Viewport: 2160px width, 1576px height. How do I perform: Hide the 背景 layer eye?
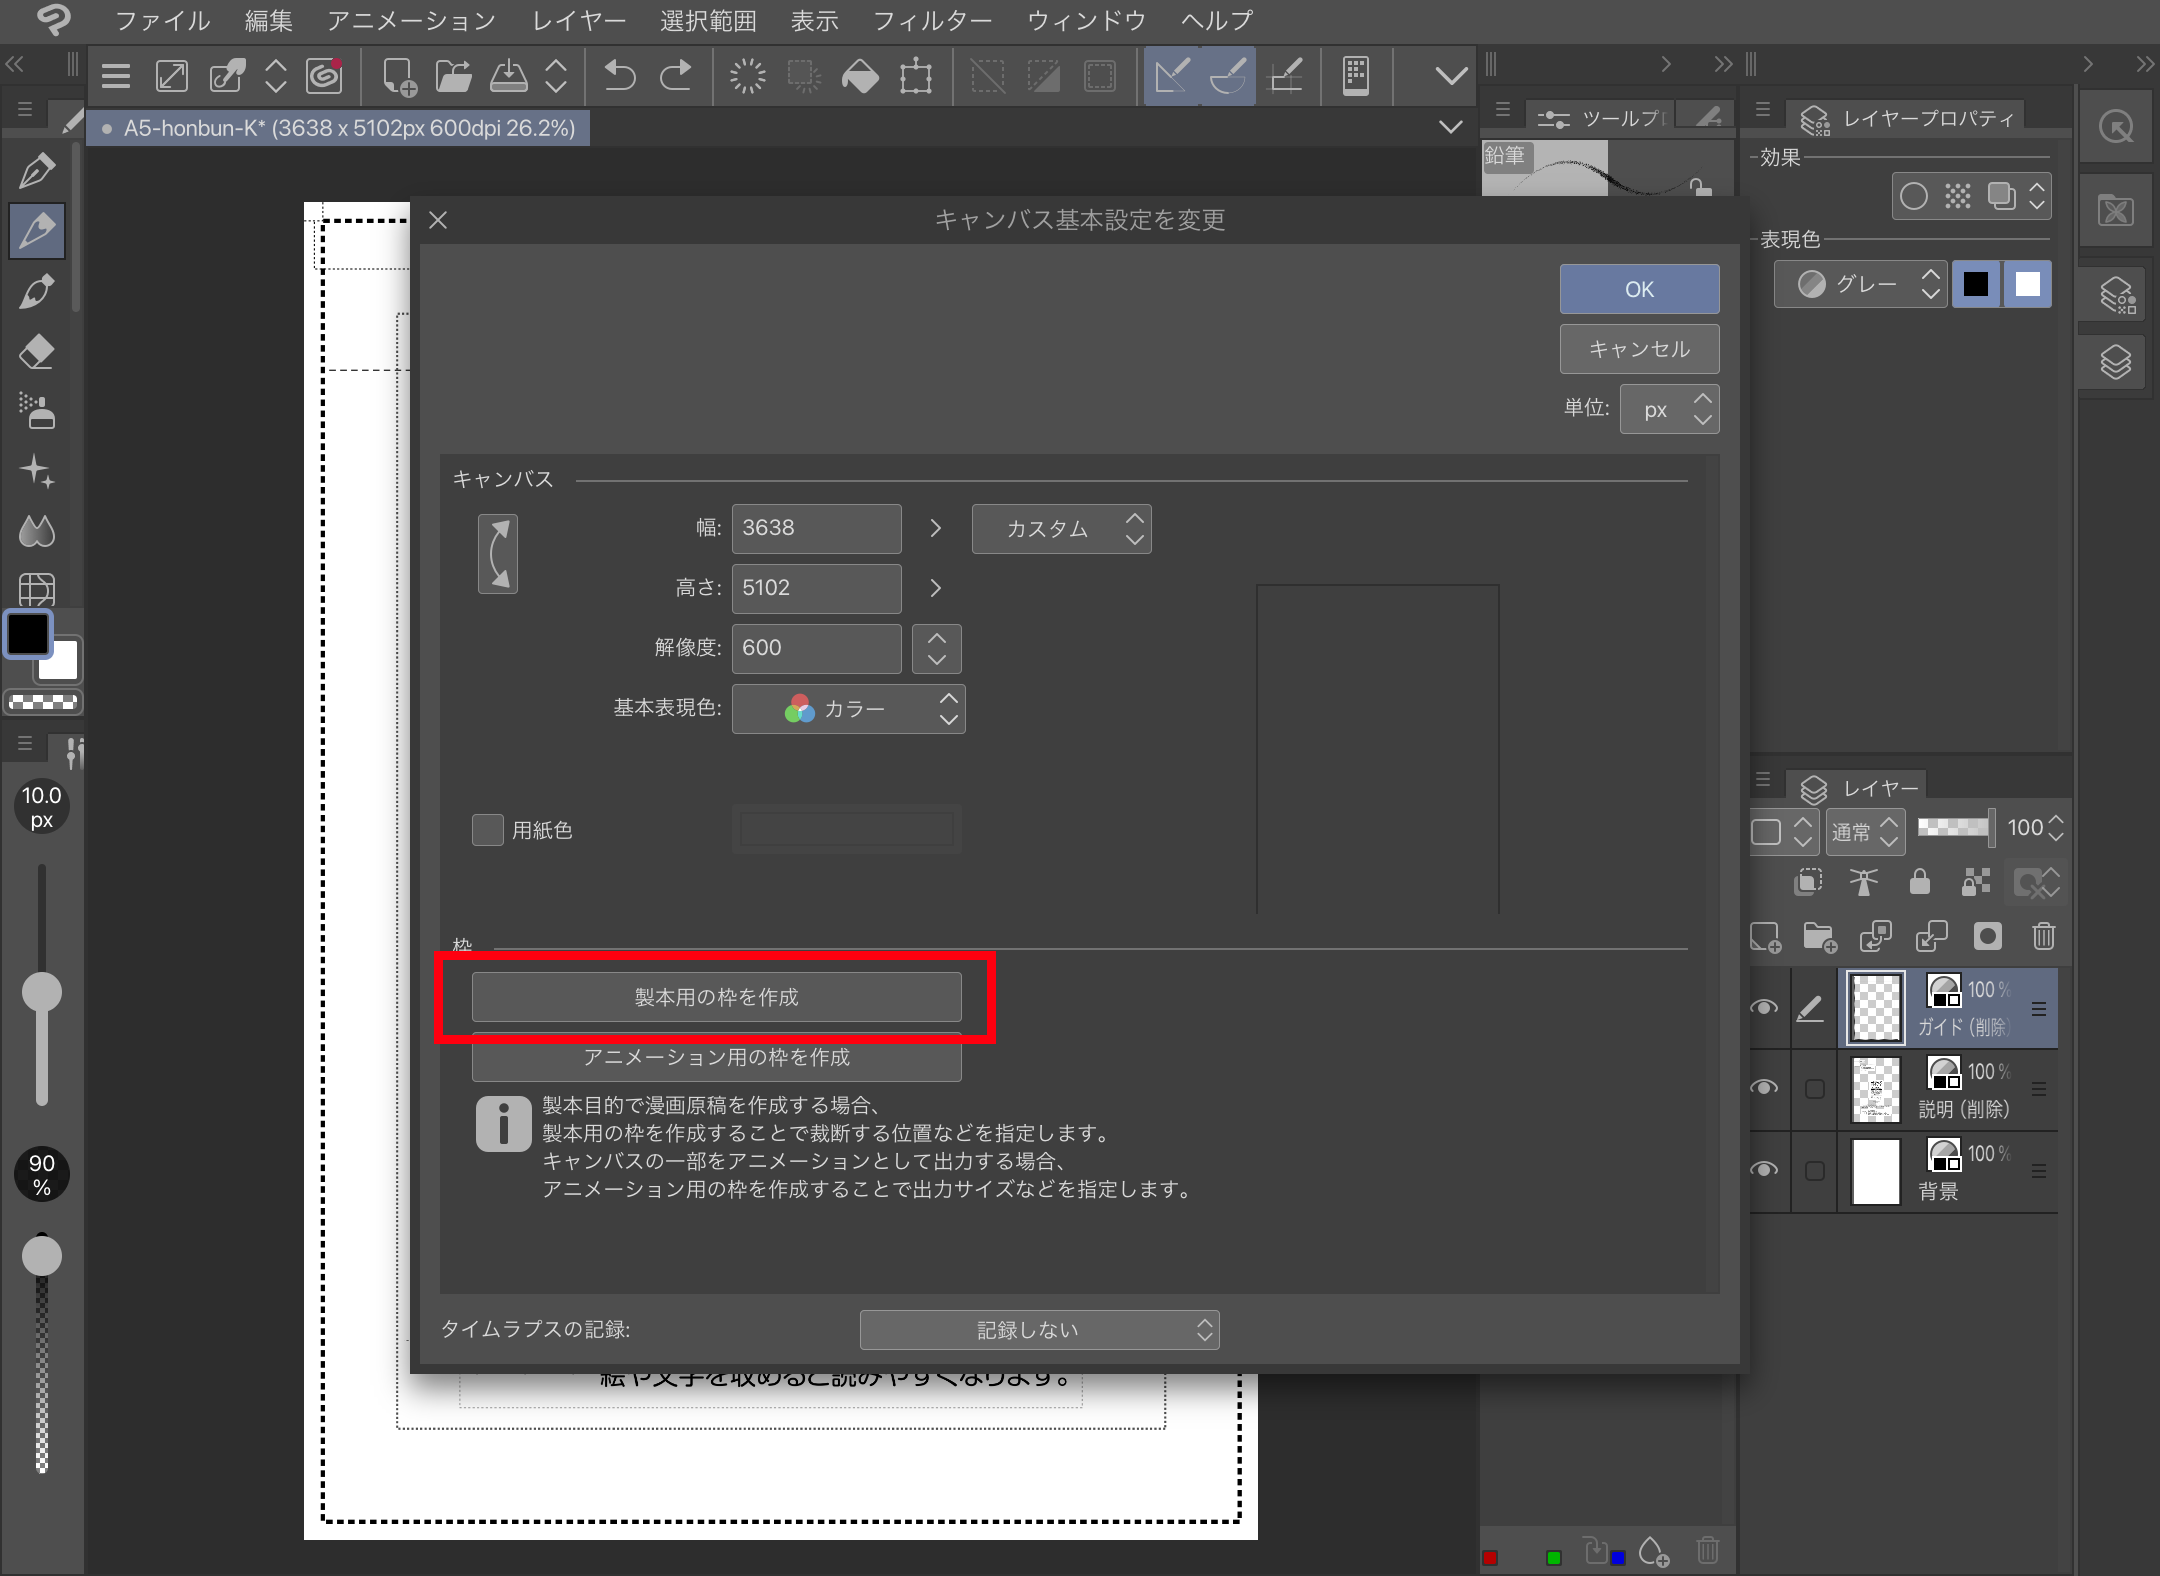pos(1765,1170)
